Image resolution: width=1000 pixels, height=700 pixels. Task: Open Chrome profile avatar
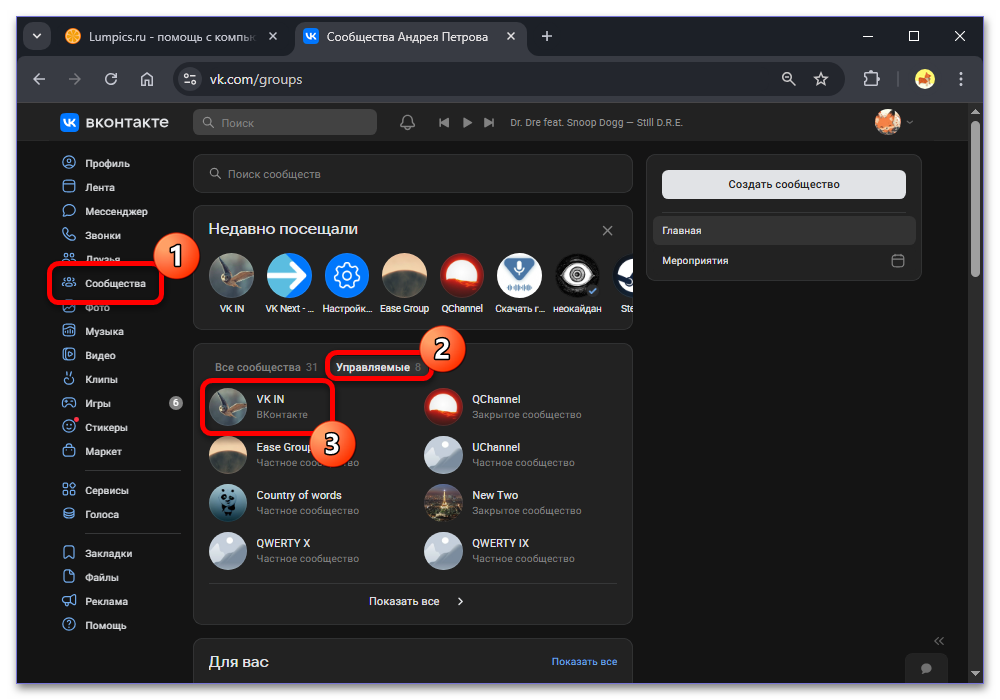point(925,79)
